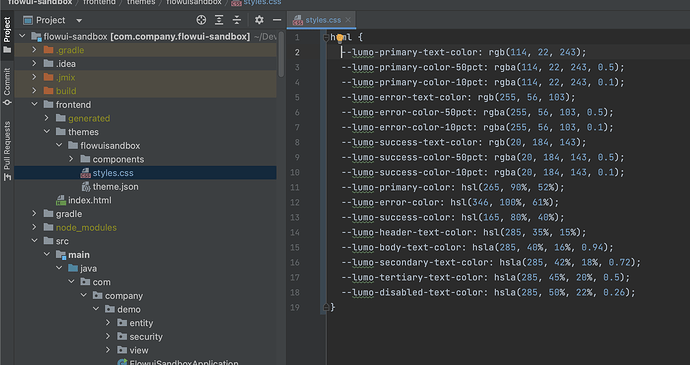
Task: Expand the node_modules folder
Action: (34, 228)
